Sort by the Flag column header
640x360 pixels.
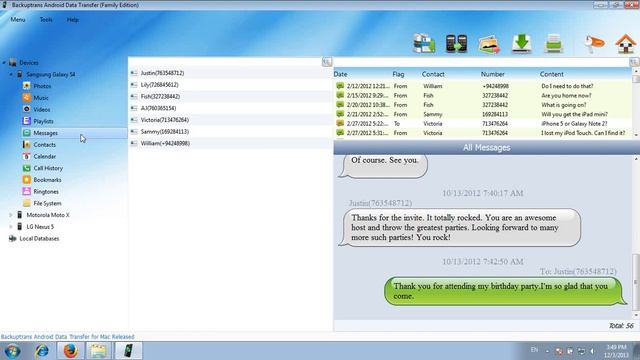[x=398, y=74]
